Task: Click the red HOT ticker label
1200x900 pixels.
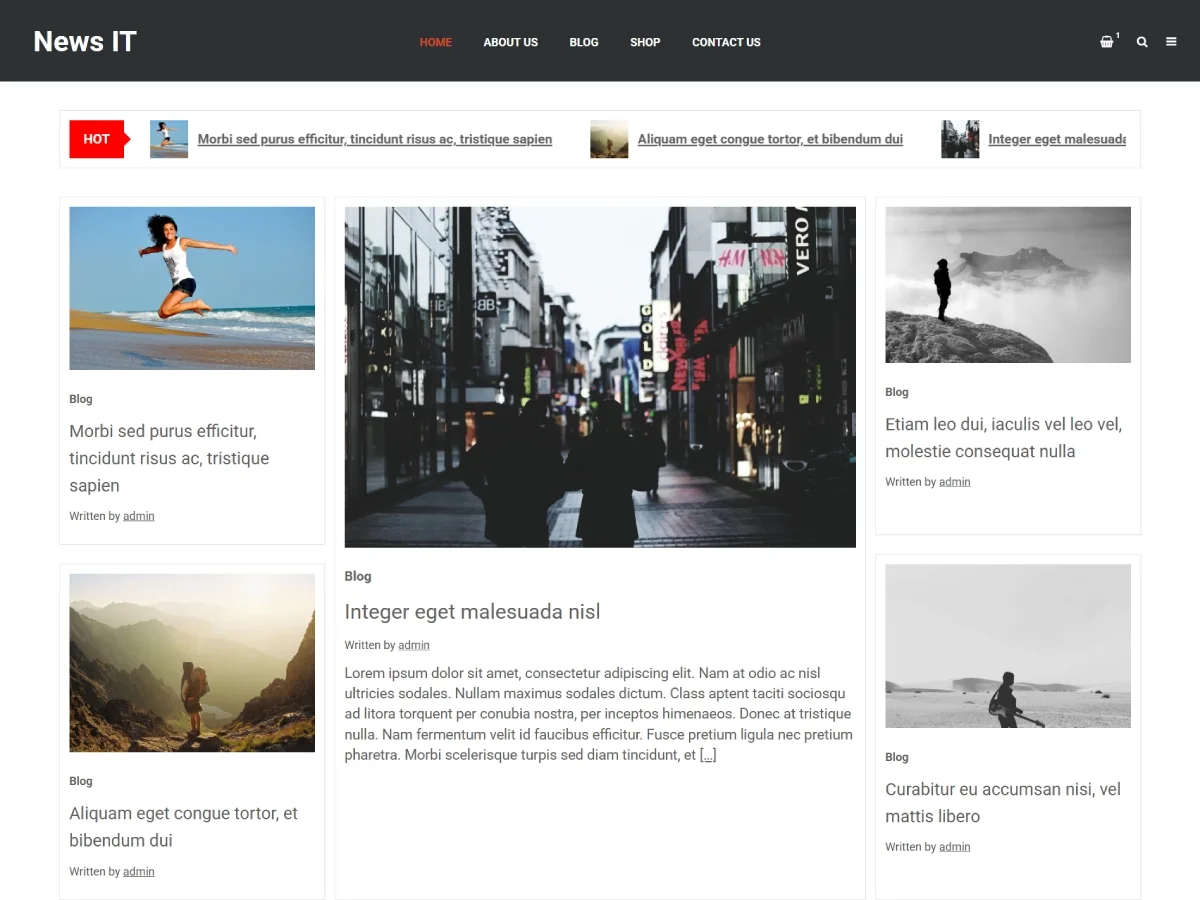Action: pos(97,139)
